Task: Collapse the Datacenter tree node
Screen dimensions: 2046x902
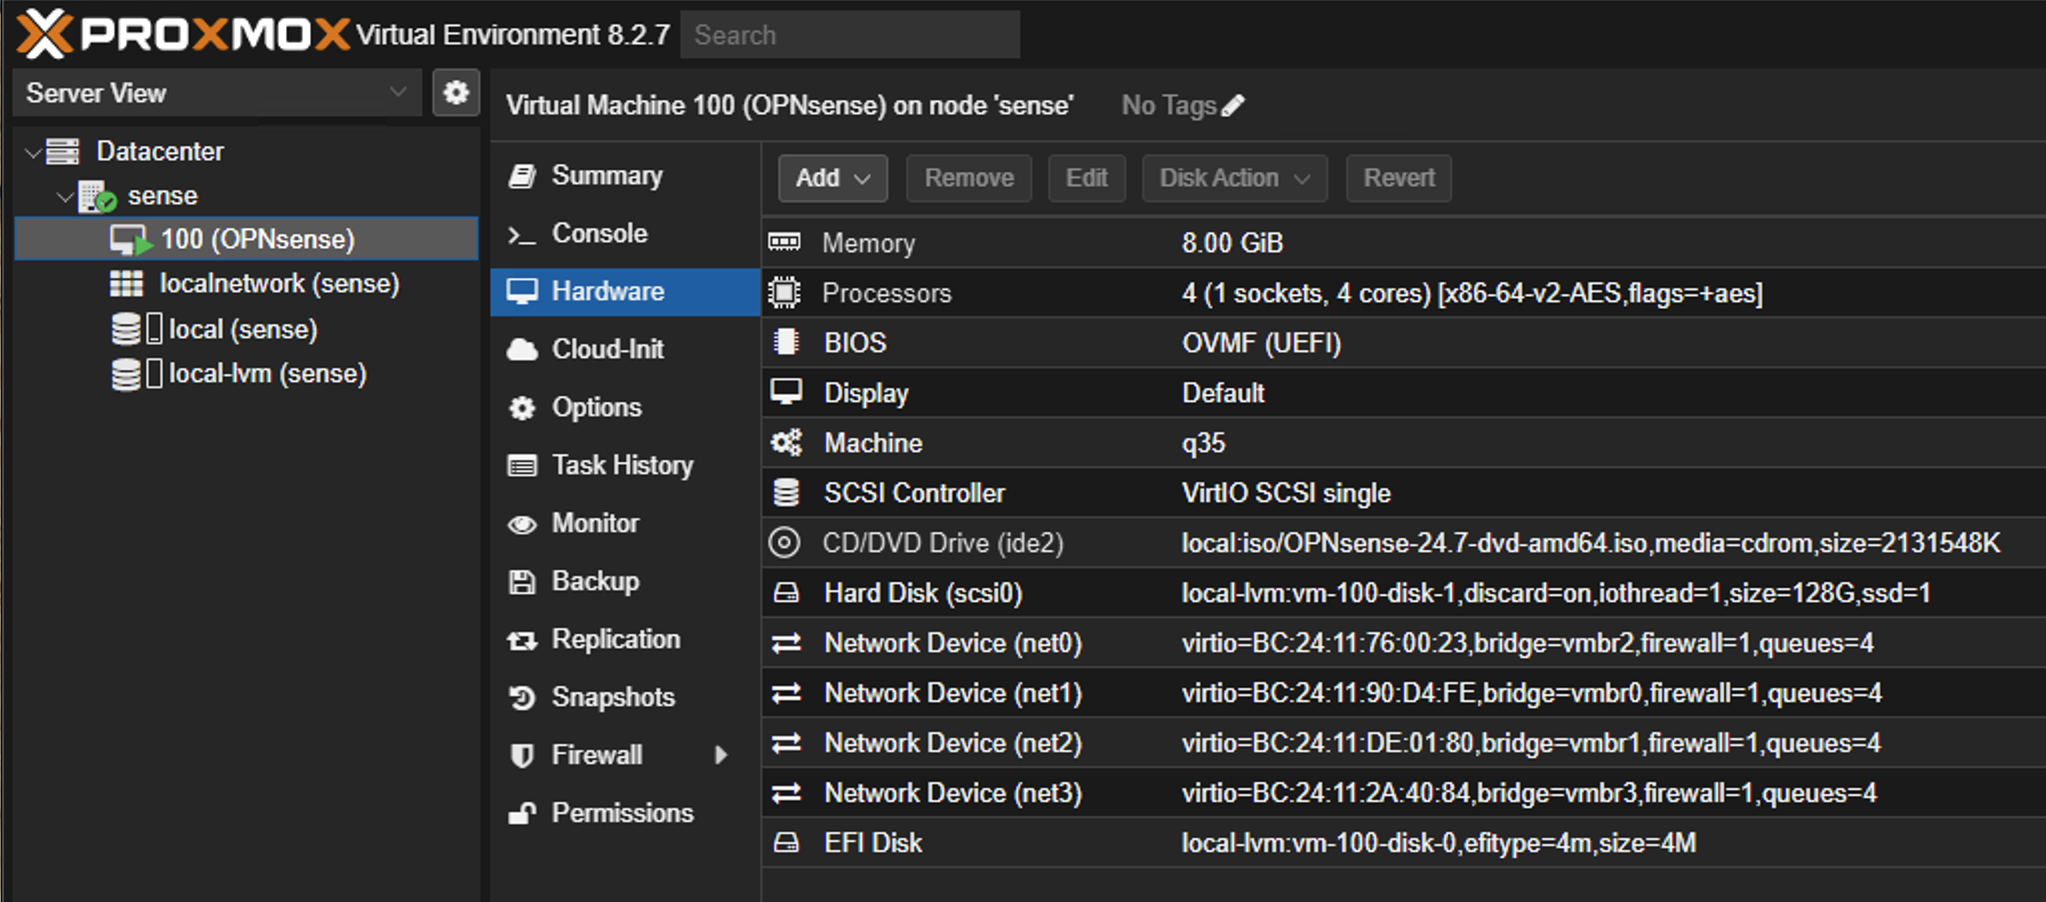Action: [32, 152]
